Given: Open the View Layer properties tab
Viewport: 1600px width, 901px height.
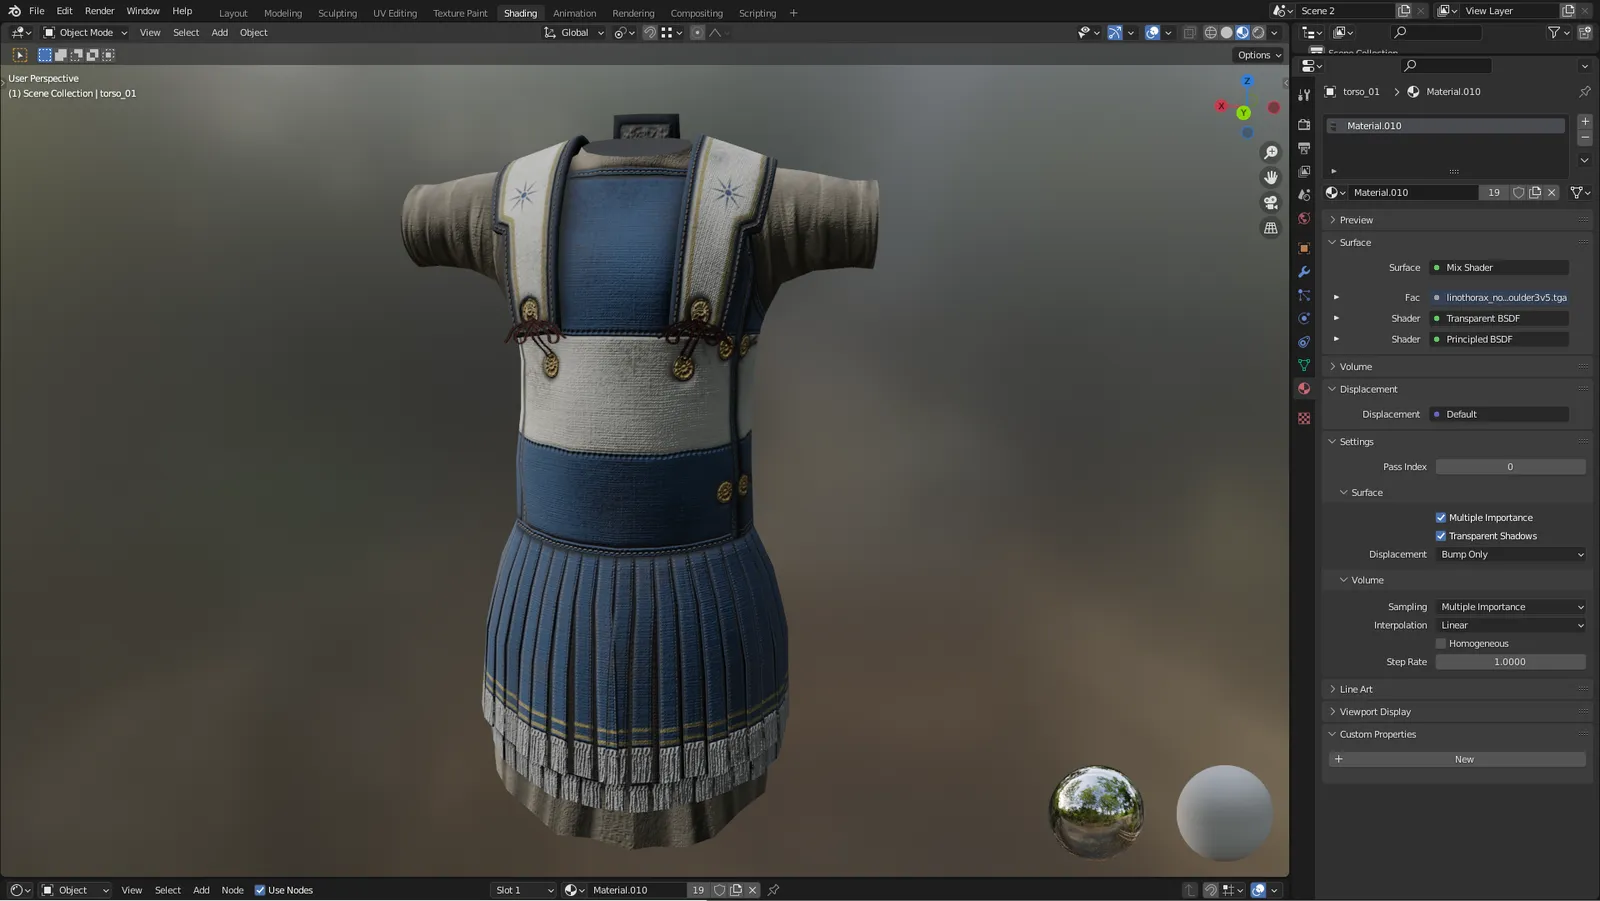Looking at the screenshot, I should [x=1304, y=172].
